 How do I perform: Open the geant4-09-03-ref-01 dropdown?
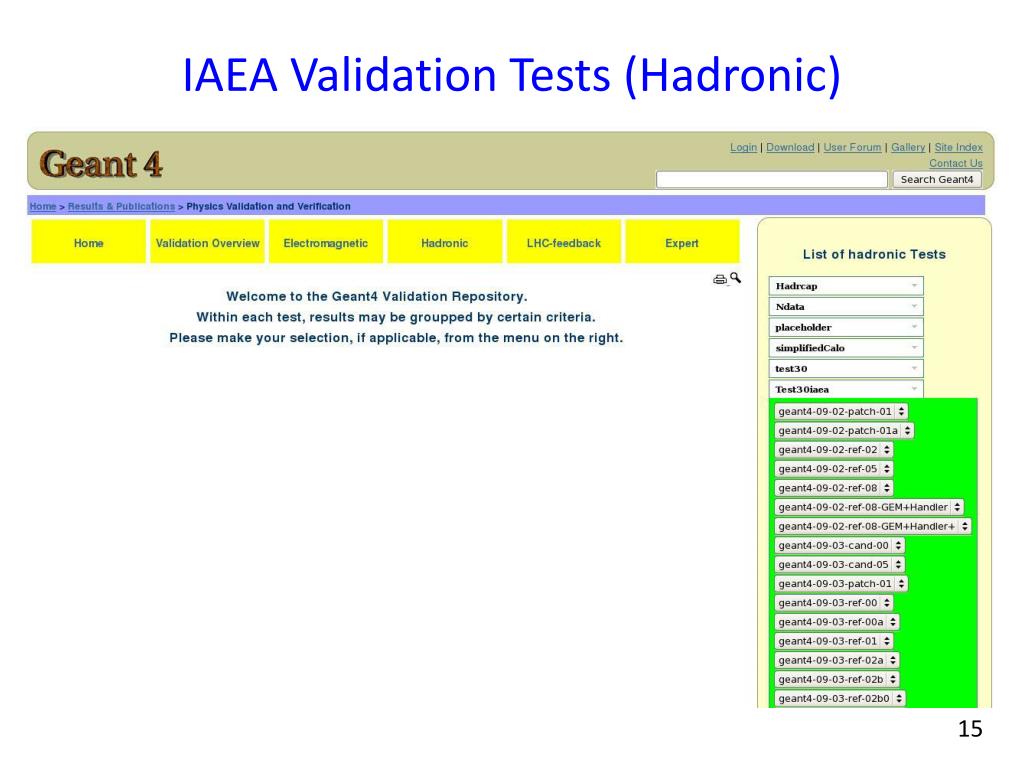coord(833,641)
